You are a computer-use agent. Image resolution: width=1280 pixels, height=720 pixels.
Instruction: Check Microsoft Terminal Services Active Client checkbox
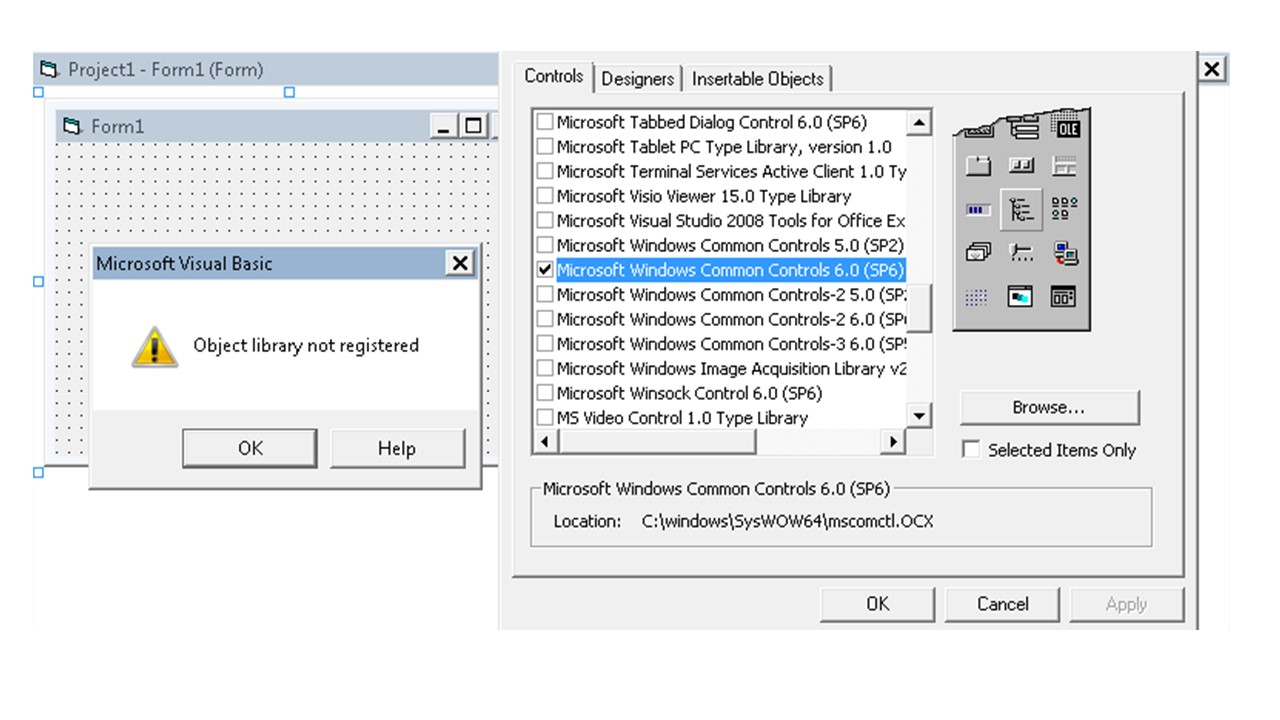545,171
